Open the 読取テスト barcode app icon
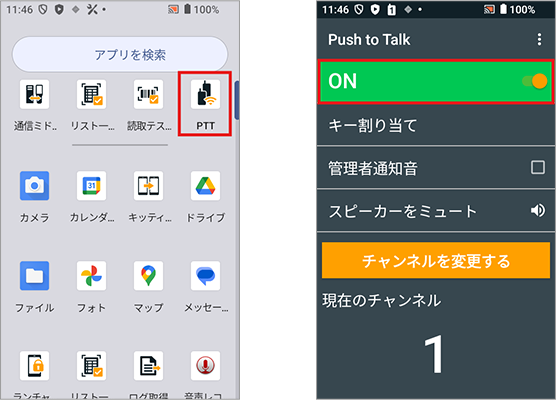556x400 pixels. pyautogui.click(x=149, y=94)
